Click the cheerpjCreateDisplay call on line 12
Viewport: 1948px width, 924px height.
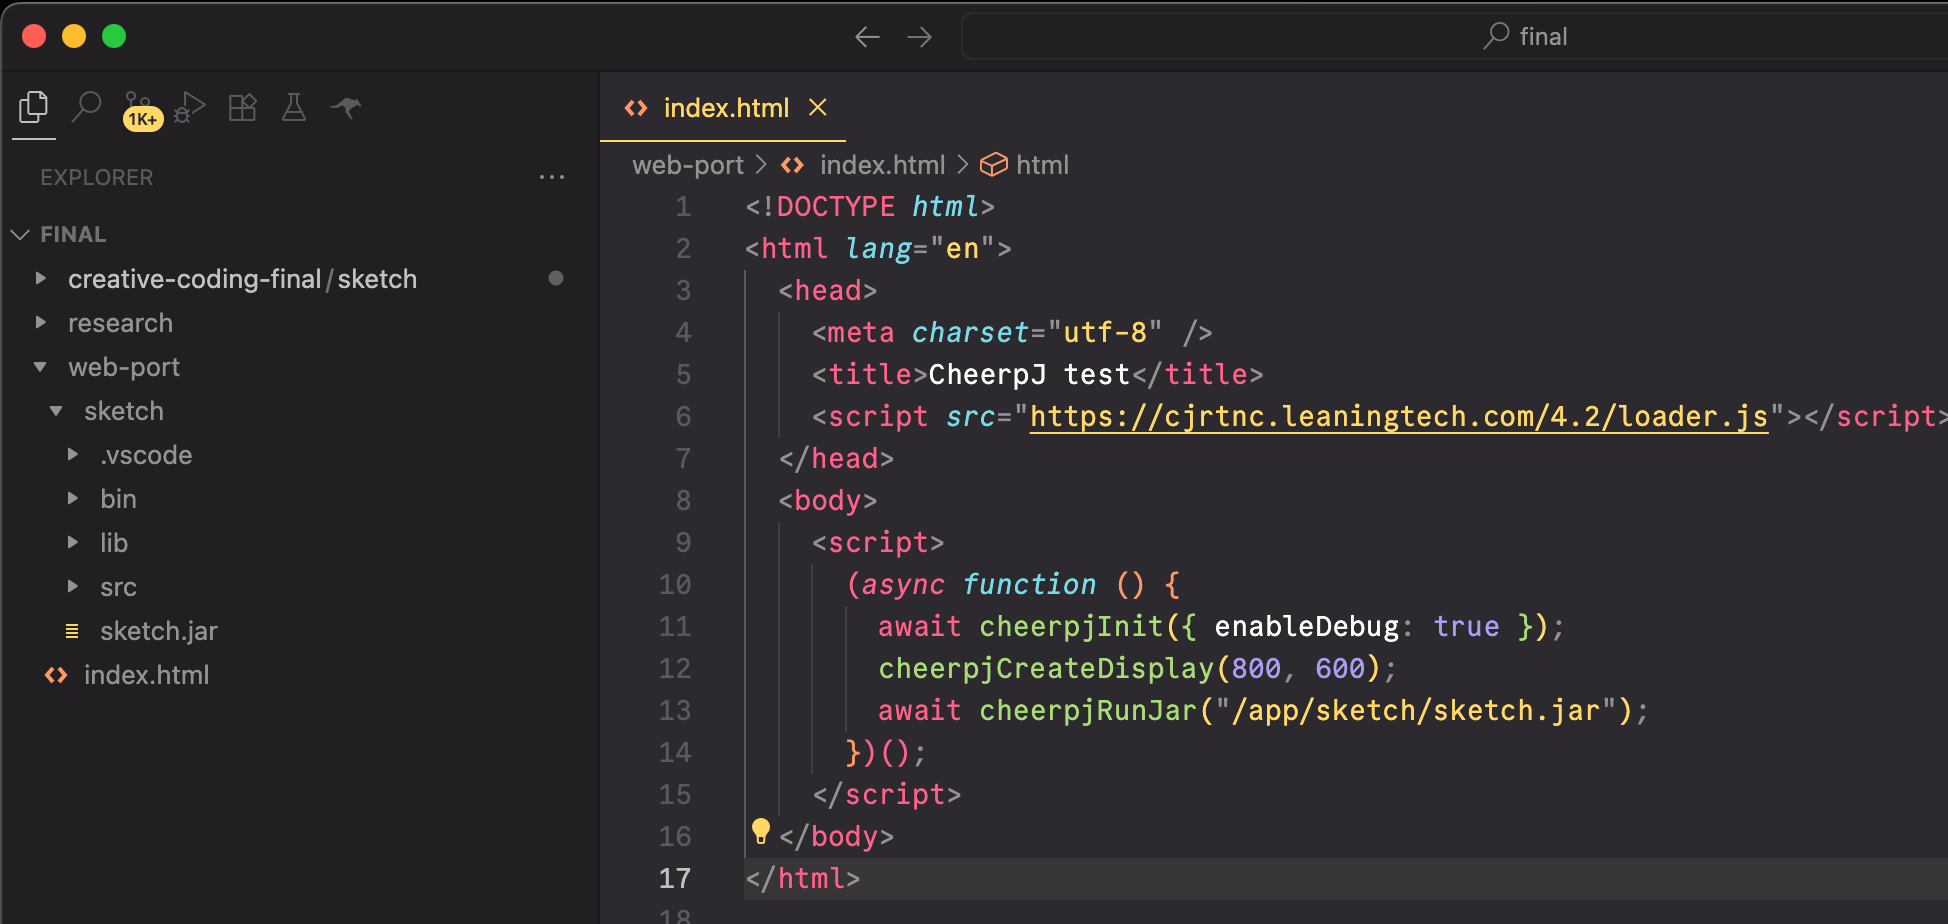click(1046, 668)
